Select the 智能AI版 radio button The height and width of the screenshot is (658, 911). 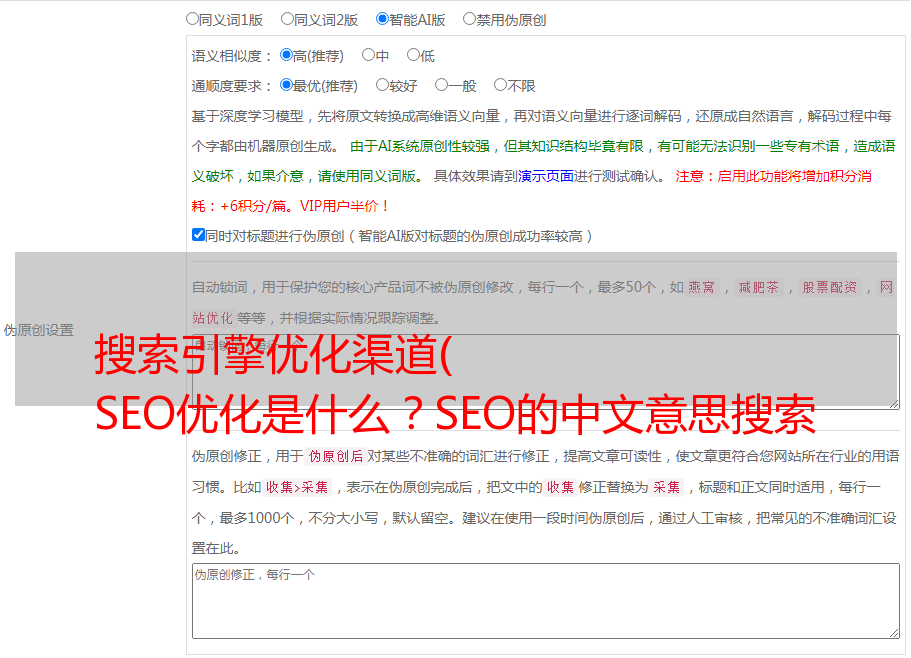(382, 18)
